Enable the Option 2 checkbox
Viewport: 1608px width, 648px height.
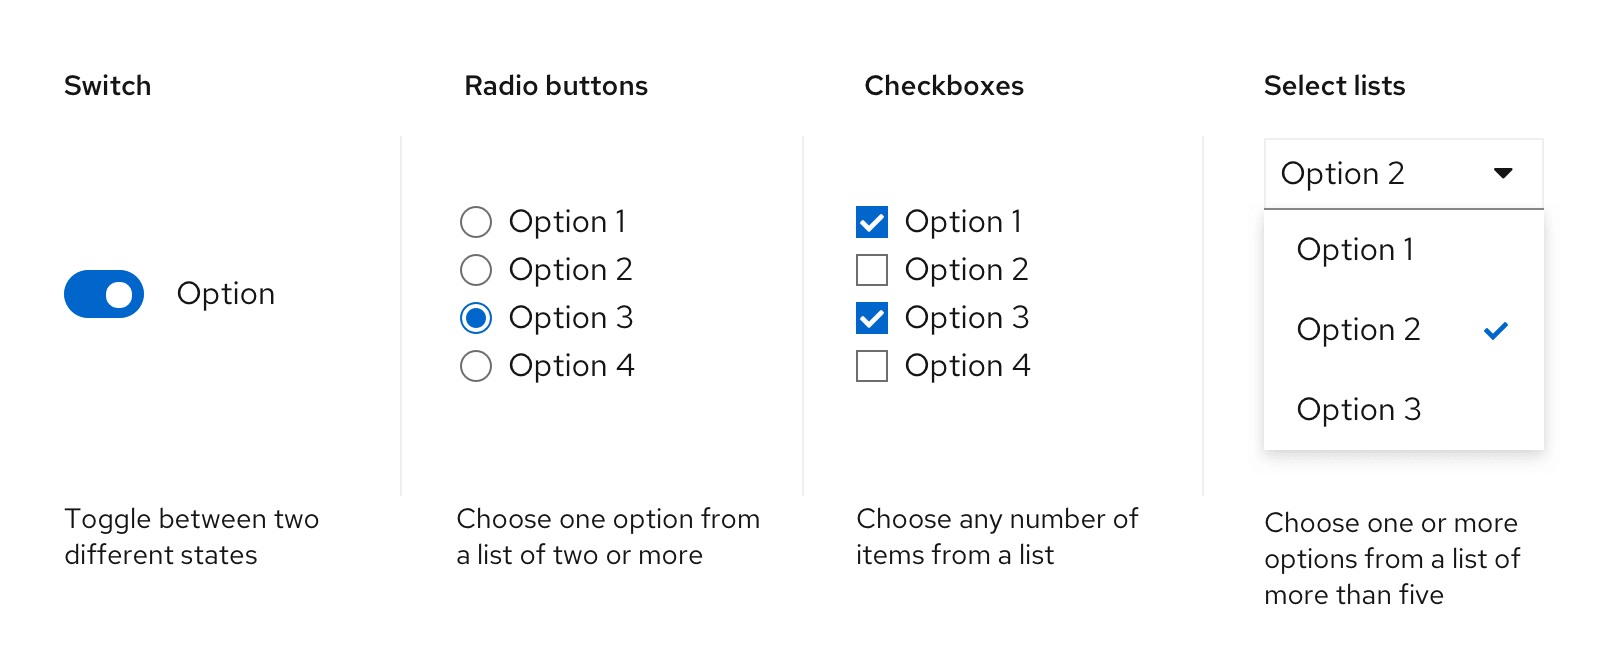872,270
